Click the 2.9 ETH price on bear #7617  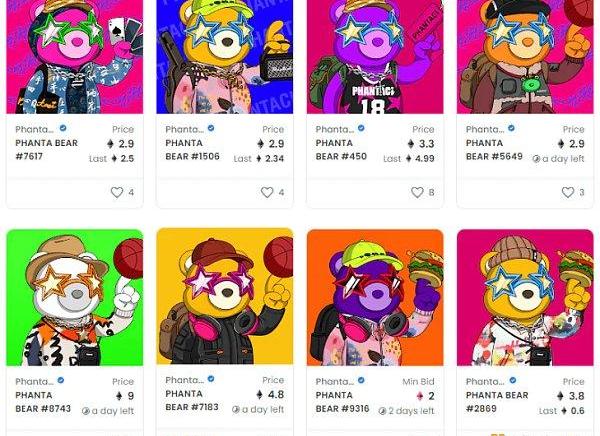[x=121, y=144]
